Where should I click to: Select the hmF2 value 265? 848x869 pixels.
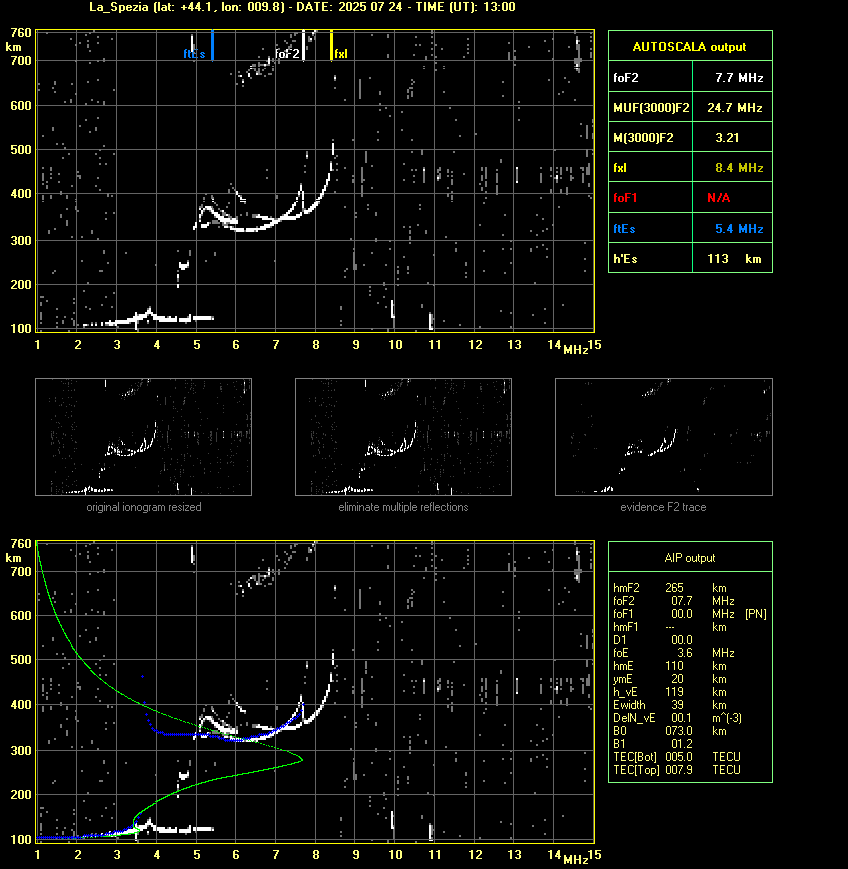pyautogui.click(x=675, y=588)
